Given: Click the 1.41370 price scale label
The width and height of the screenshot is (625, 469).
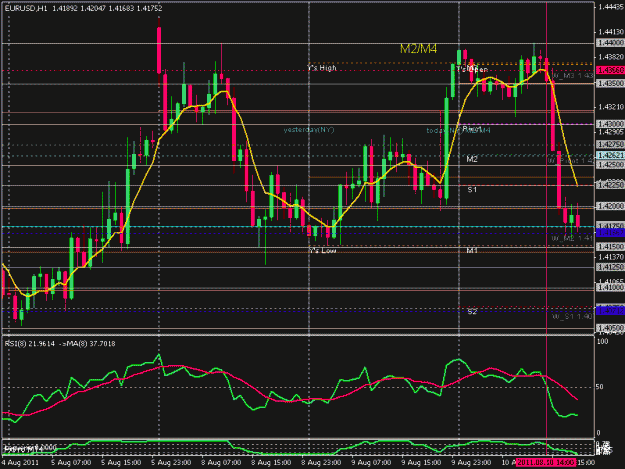Looking at the screenshot, I should pyautogui.click(x=611, y=257).
